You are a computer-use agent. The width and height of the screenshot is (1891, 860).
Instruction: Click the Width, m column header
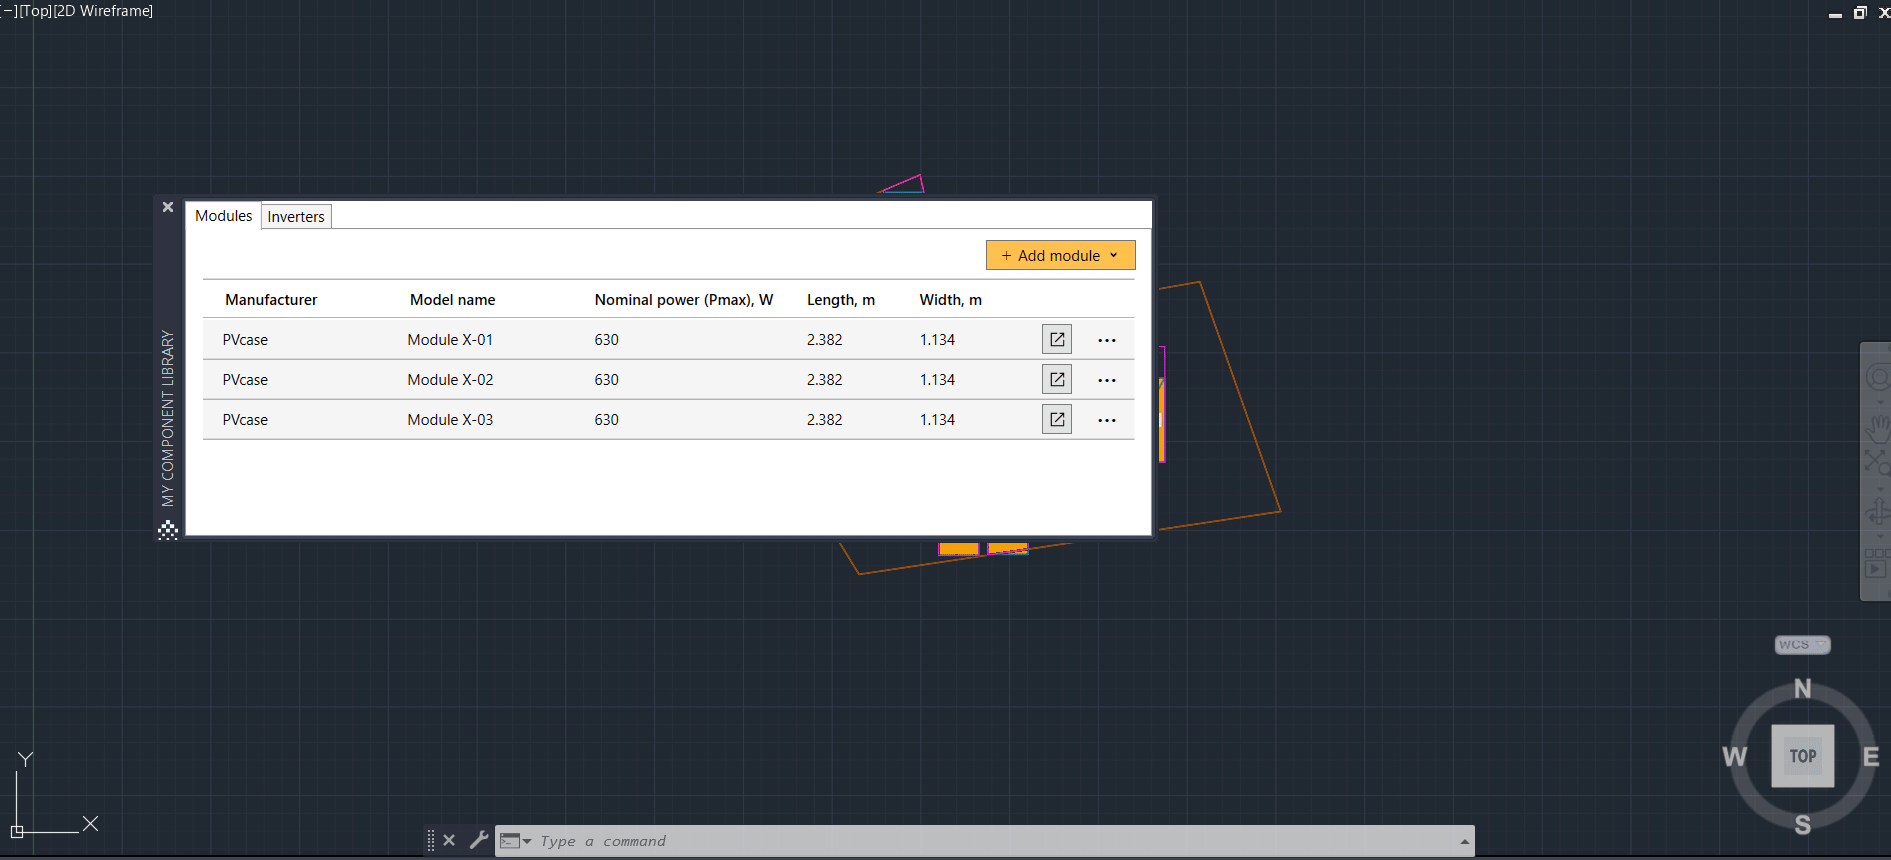click(x=951, y=299)
